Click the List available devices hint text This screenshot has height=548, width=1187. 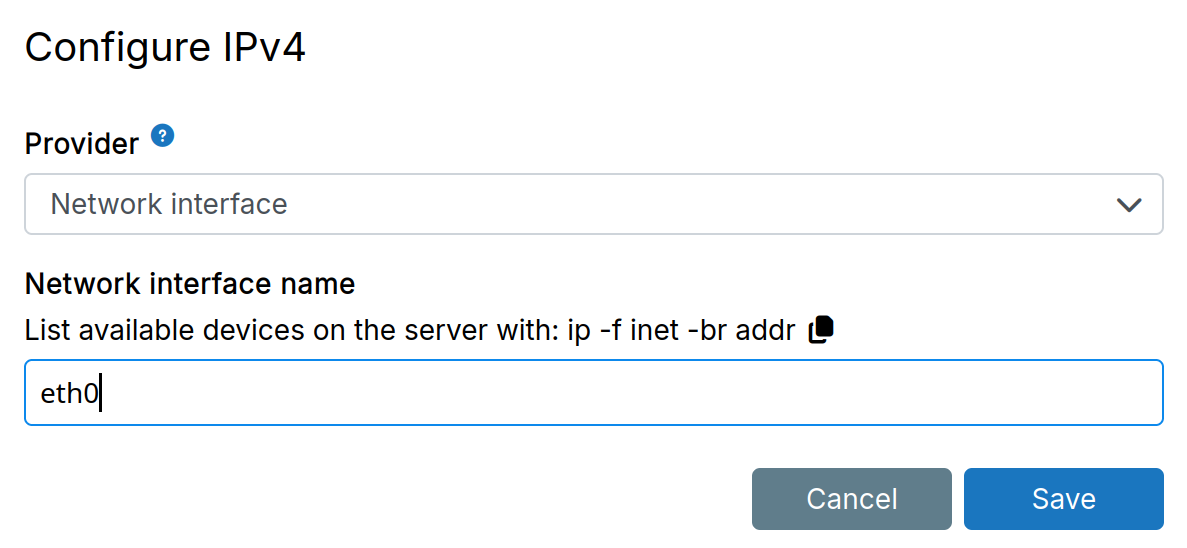tap(410, 330)
